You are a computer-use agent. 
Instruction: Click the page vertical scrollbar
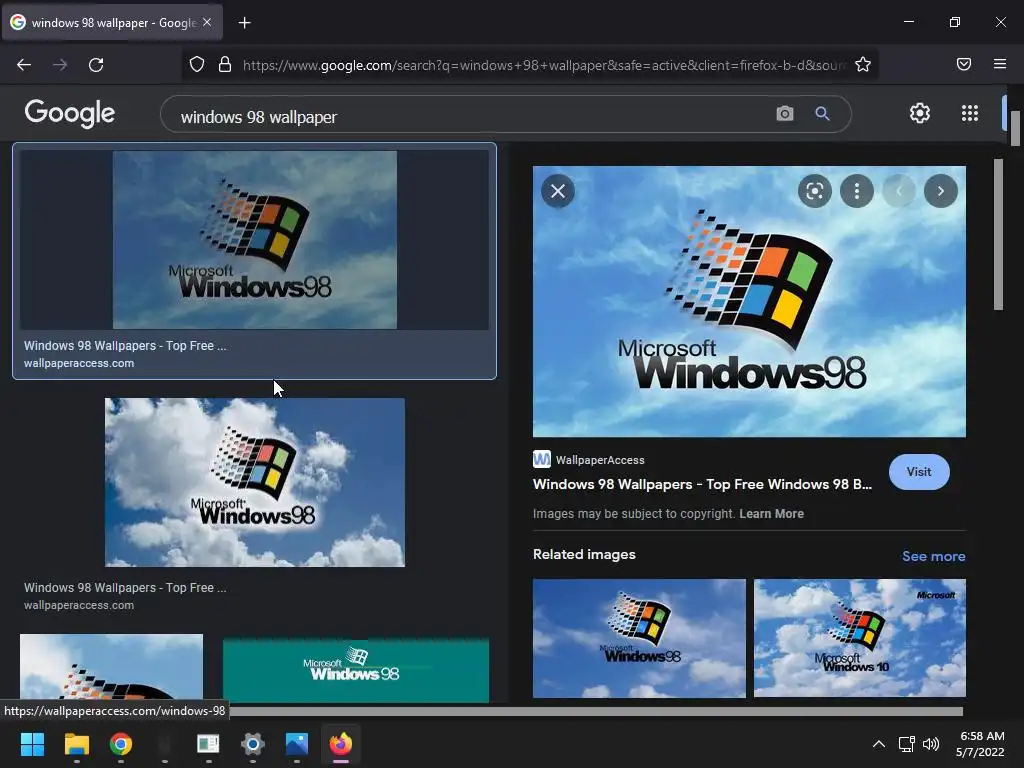coord(1015,129)
